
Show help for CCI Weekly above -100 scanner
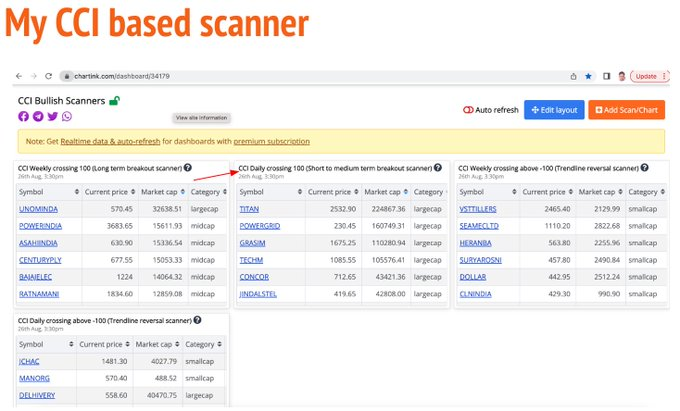pos(644,167)
